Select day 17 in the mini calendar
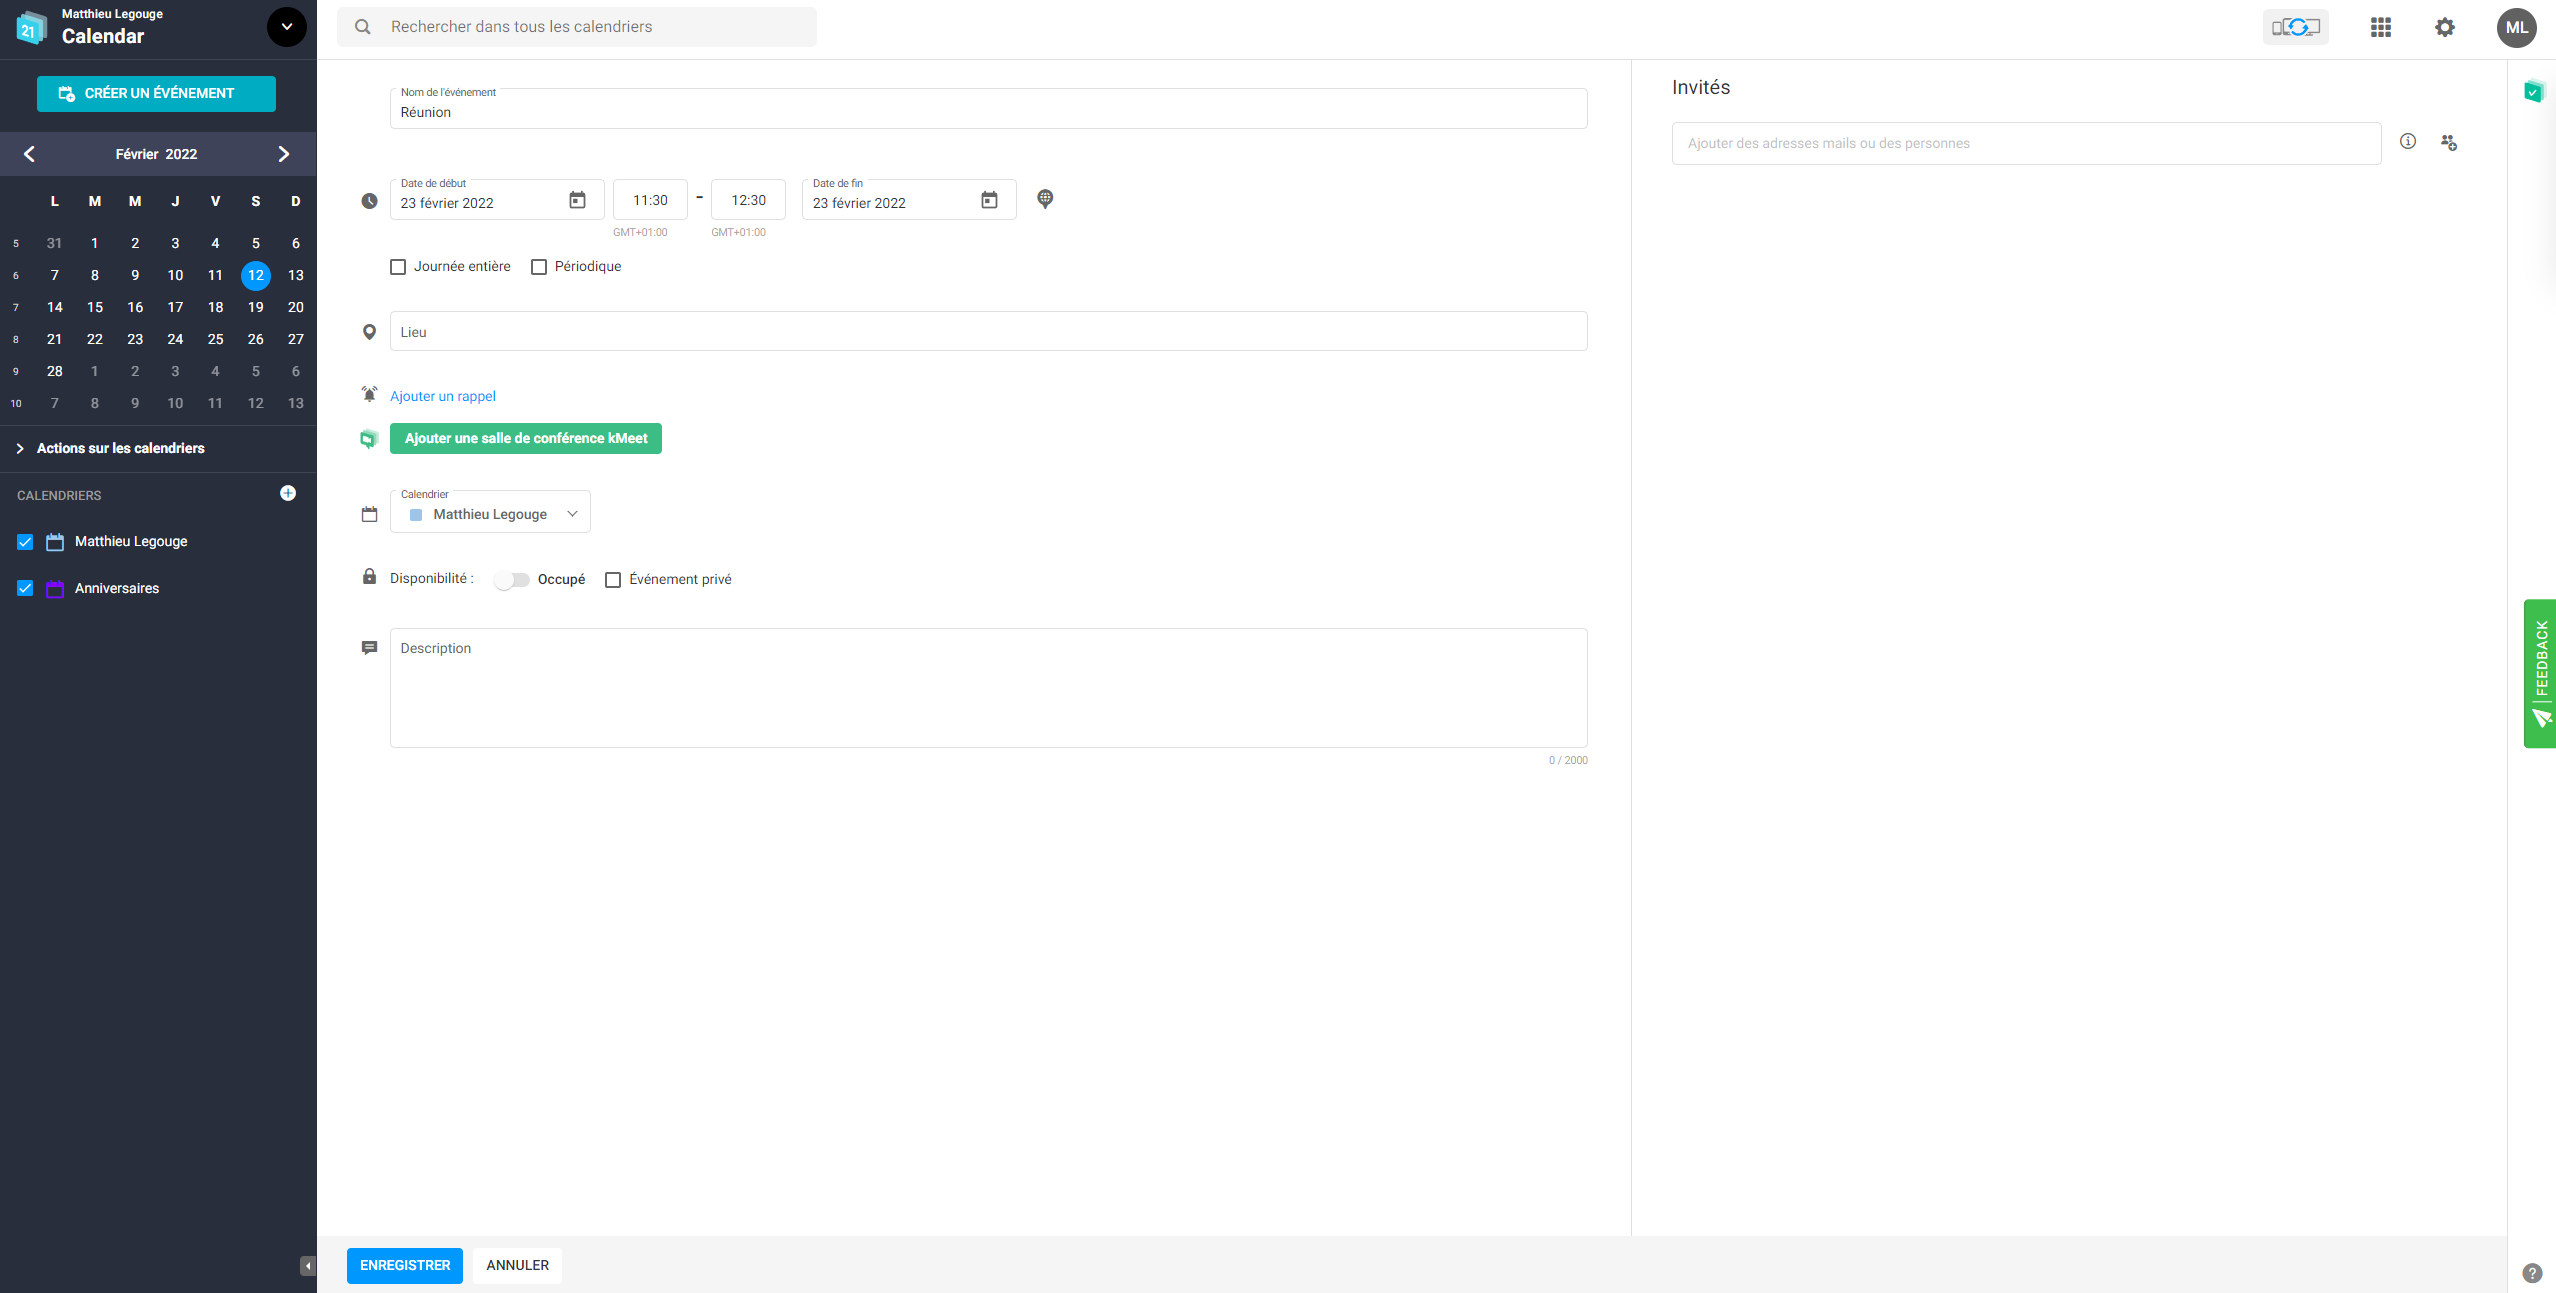 click(x=175, y=307)
